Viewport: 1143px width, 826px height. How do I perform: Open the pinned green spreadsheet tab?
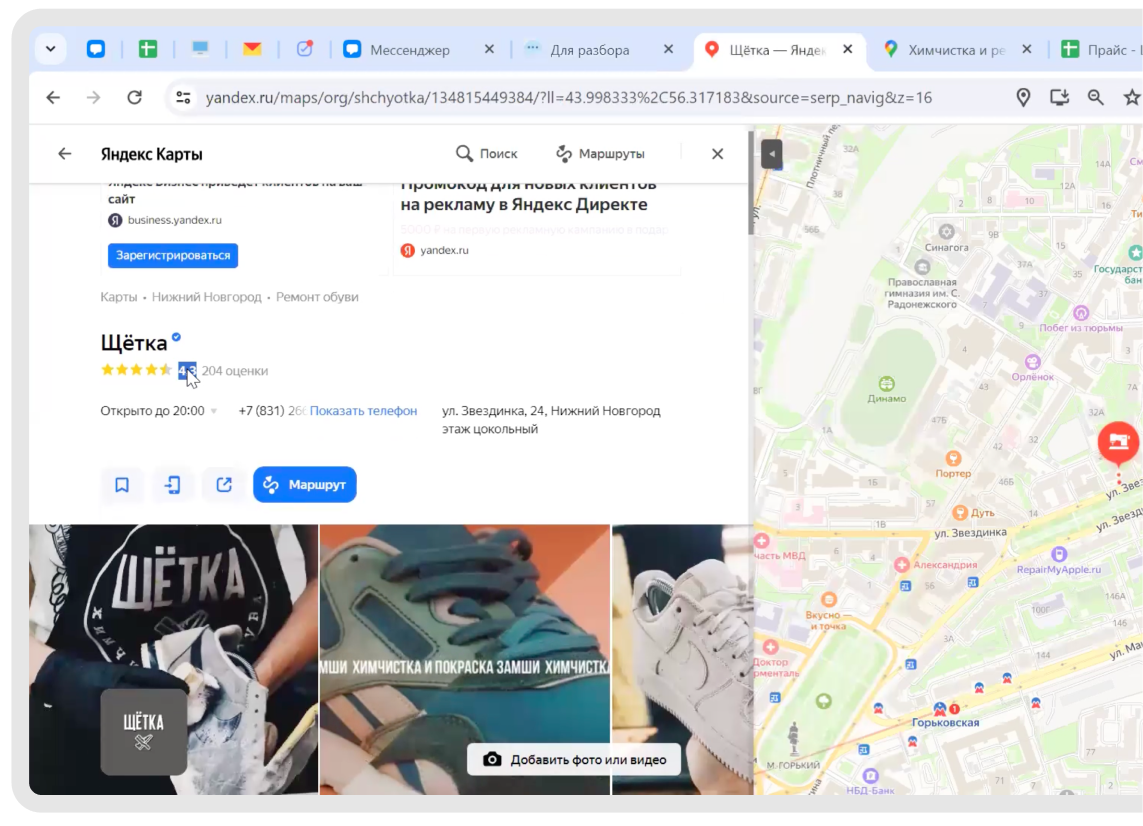148,50
